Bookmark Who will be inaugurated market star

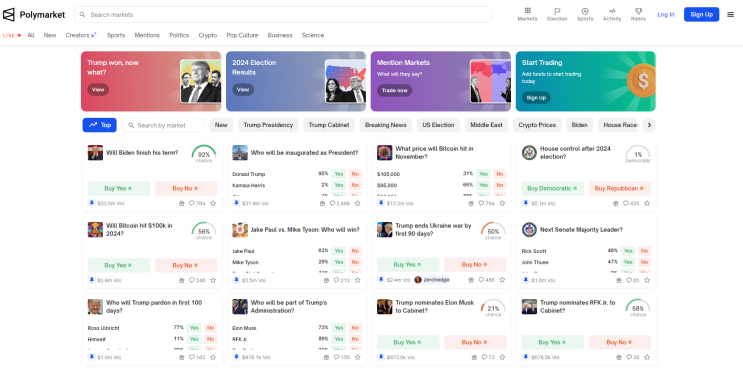358,203
